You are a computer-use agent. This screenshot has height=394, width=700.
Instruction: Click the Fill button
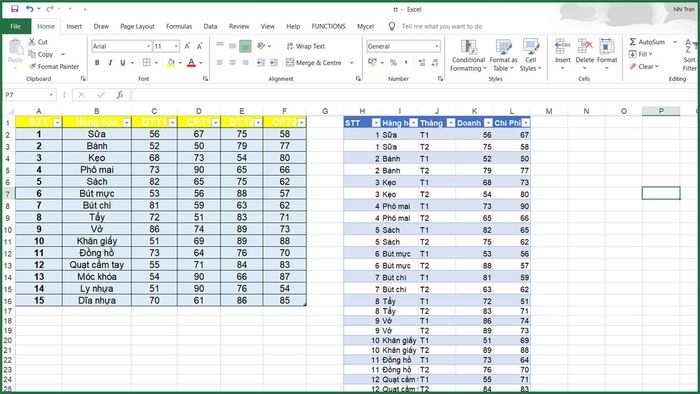[641, 54]
